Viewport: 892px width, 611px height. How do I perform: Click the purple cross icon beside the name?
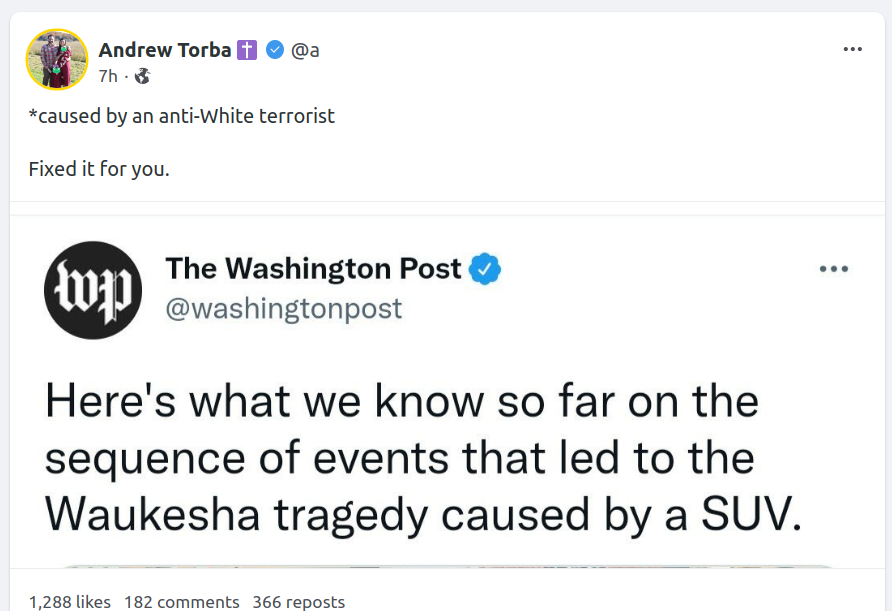(247, 50)
